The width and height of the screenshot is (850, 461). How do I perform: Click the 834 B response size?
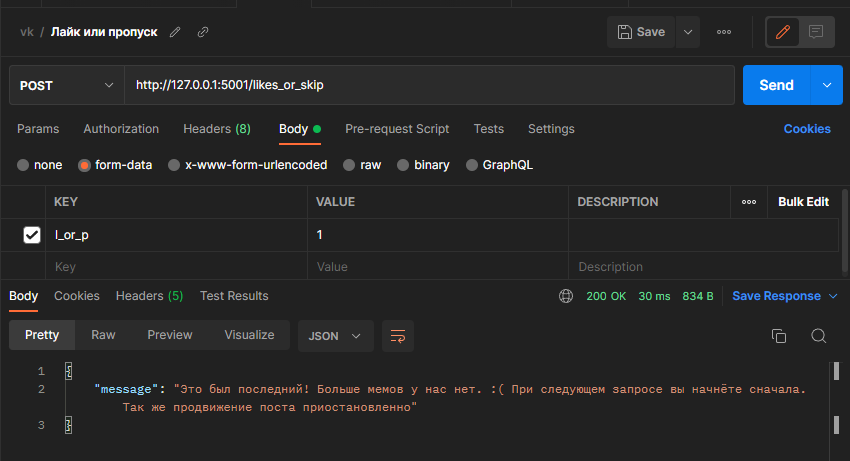tap(698, 296)
